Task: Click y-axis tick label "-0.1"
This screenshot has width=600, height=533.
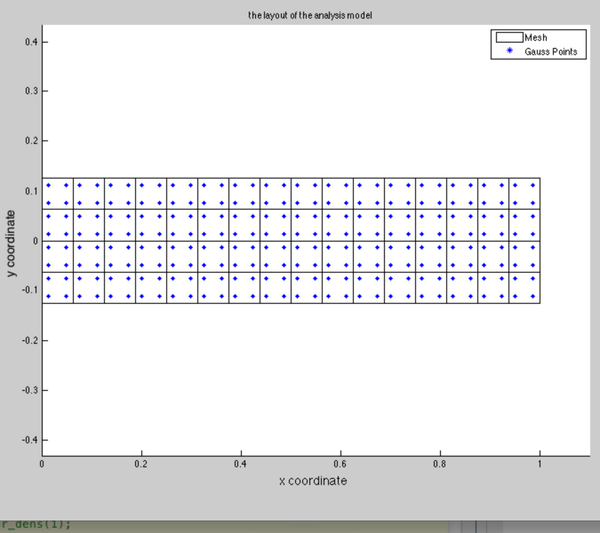Action: pyautogui.click(x=30, y=290)
